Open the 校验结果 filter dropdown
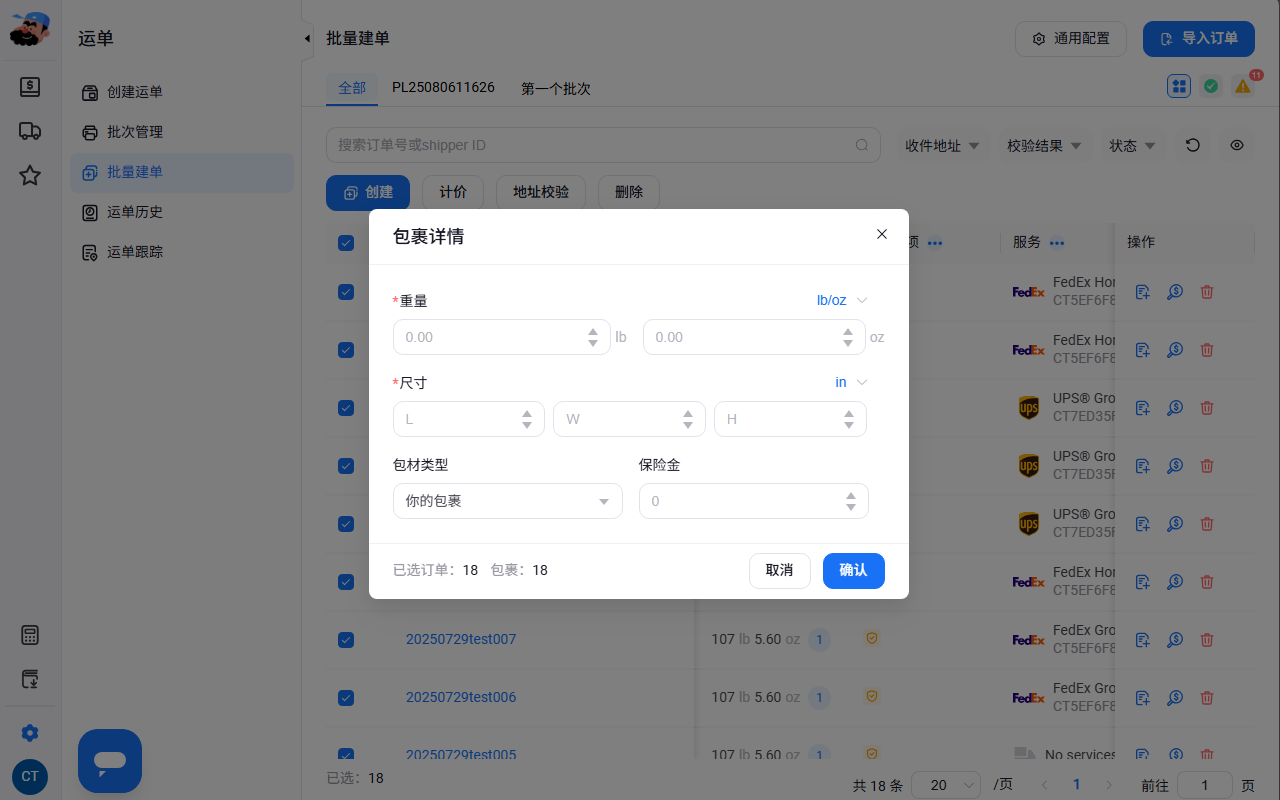The image size is (1280, 800). pos(1044,145)
